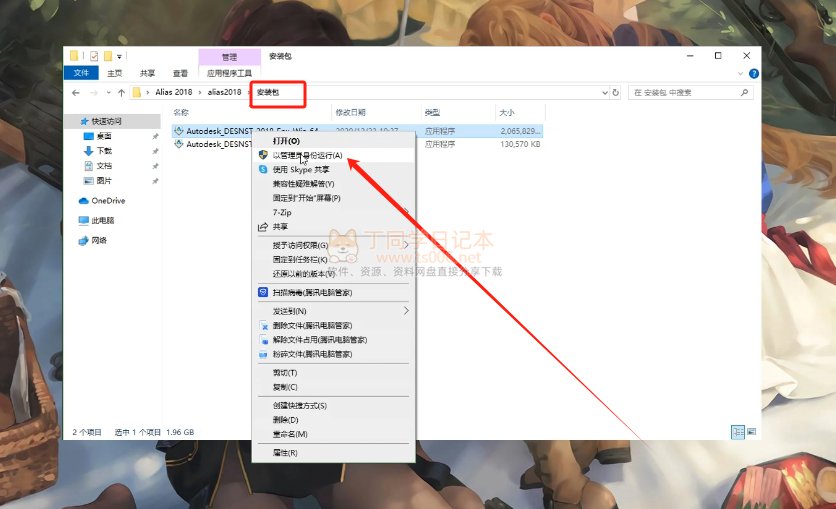Switch to the large icons view toggle in the status bar
Viewport: 836px width, 509px height.
tap(751, 432)
